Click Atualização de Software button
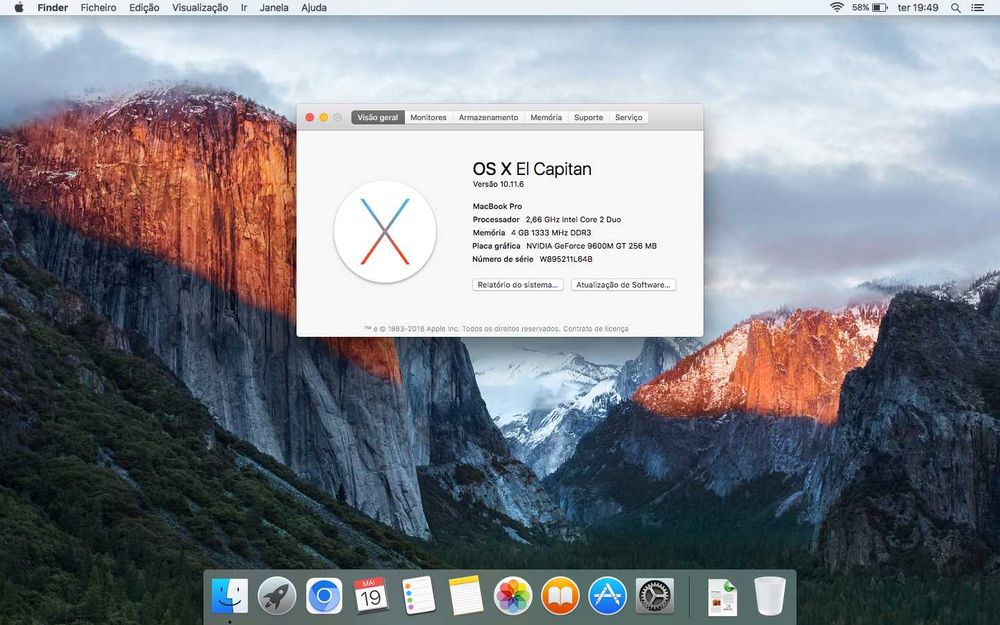Screen dimensions: 1000x625 click(x=623, y=285)
